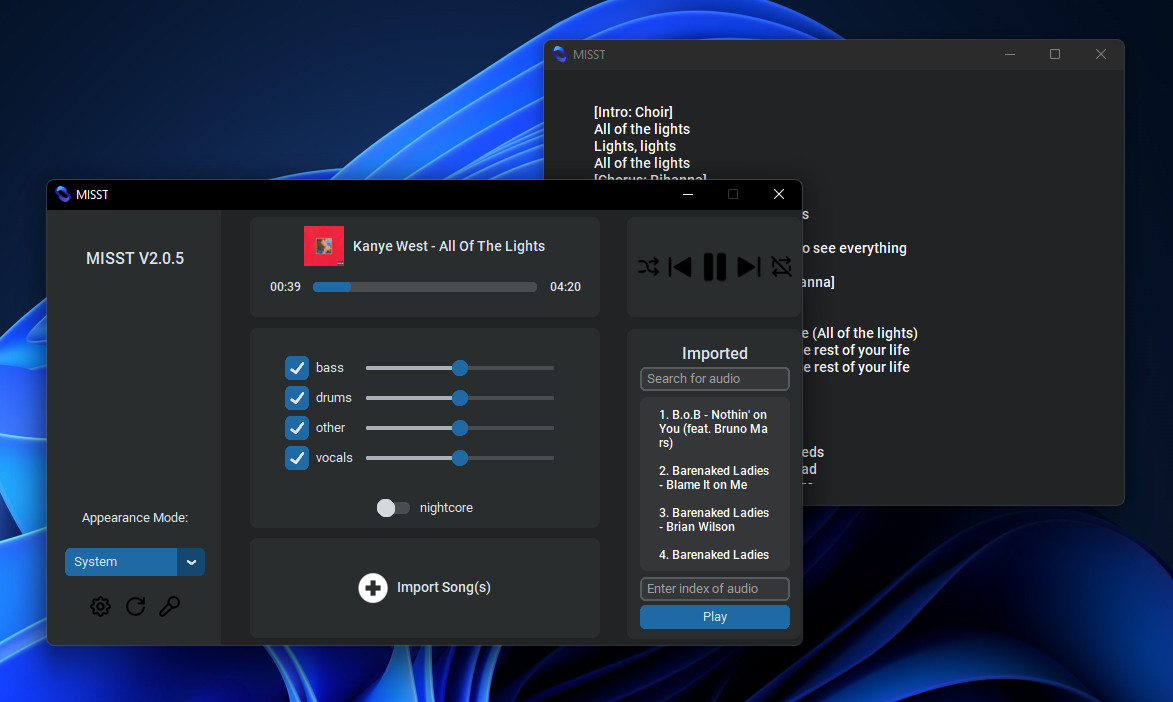
Task: Close the front MISST player window
Action: 779,194
